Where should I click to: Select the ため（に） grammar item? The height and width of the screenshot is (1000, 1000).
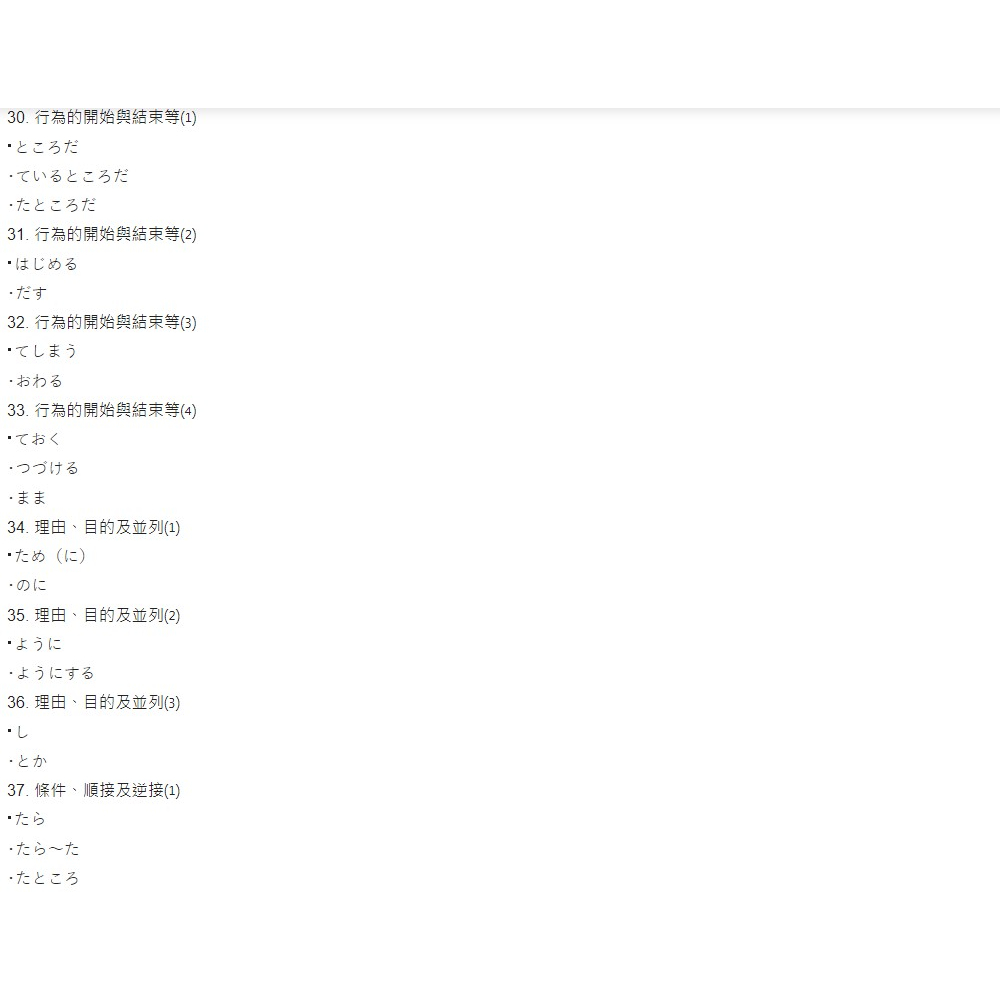click(50, 556)
